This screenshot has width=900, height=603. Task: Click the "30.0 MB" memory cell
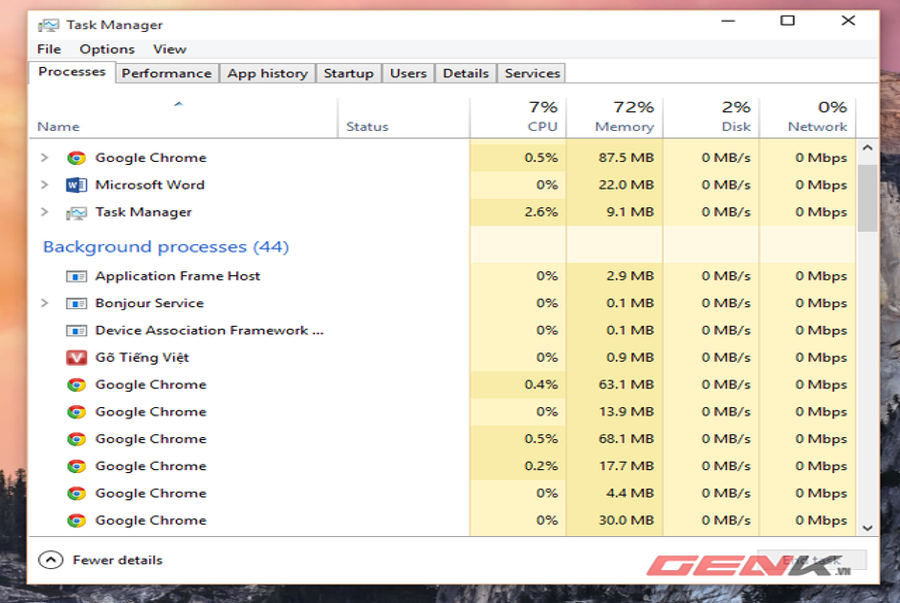click(614, 520)
